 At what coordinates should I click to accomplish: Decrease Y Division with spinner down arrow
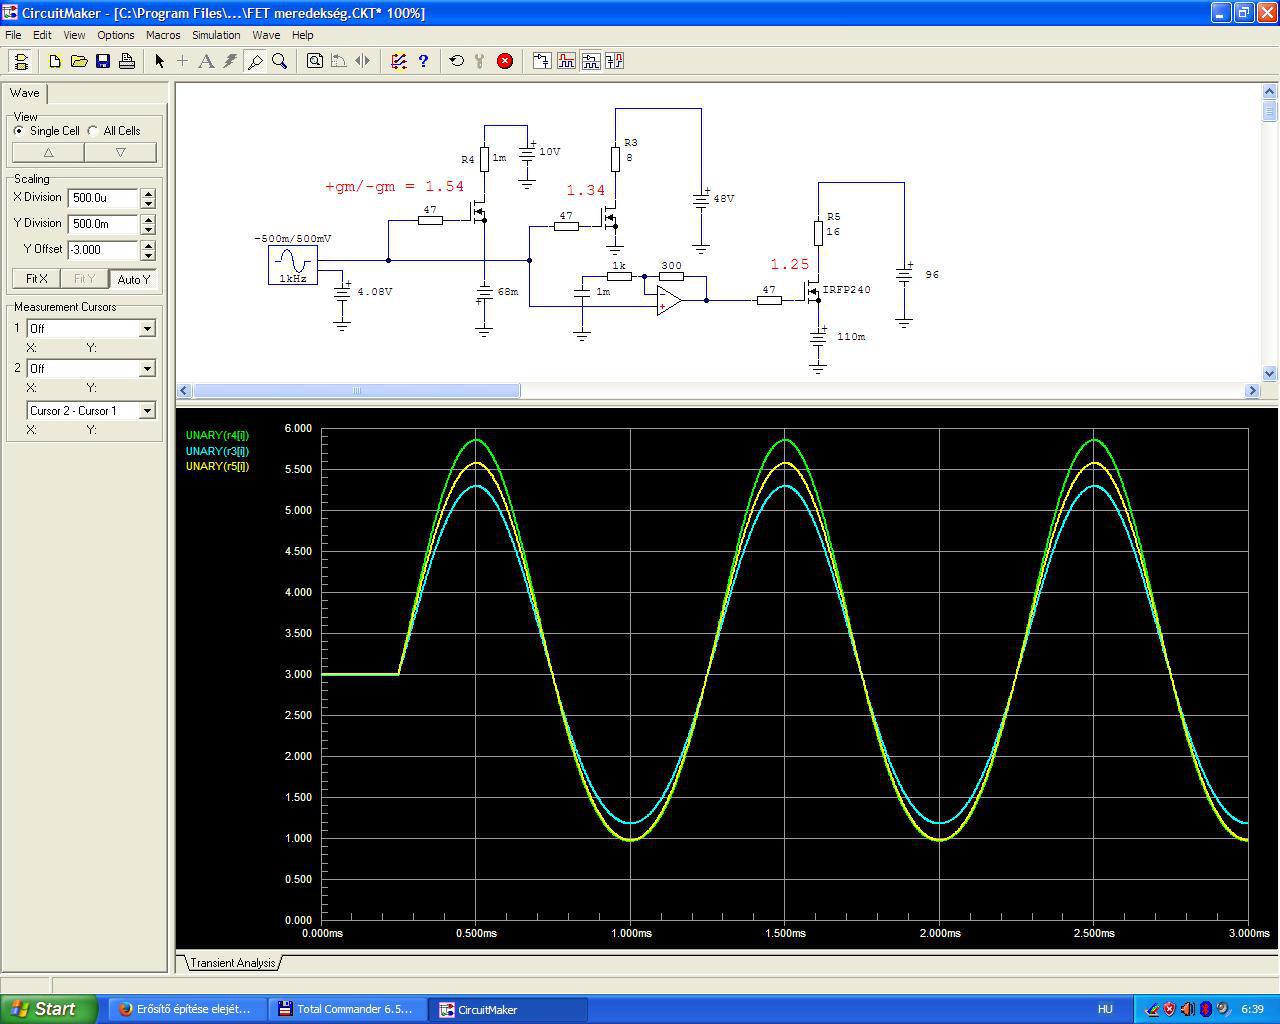[148, 229]
